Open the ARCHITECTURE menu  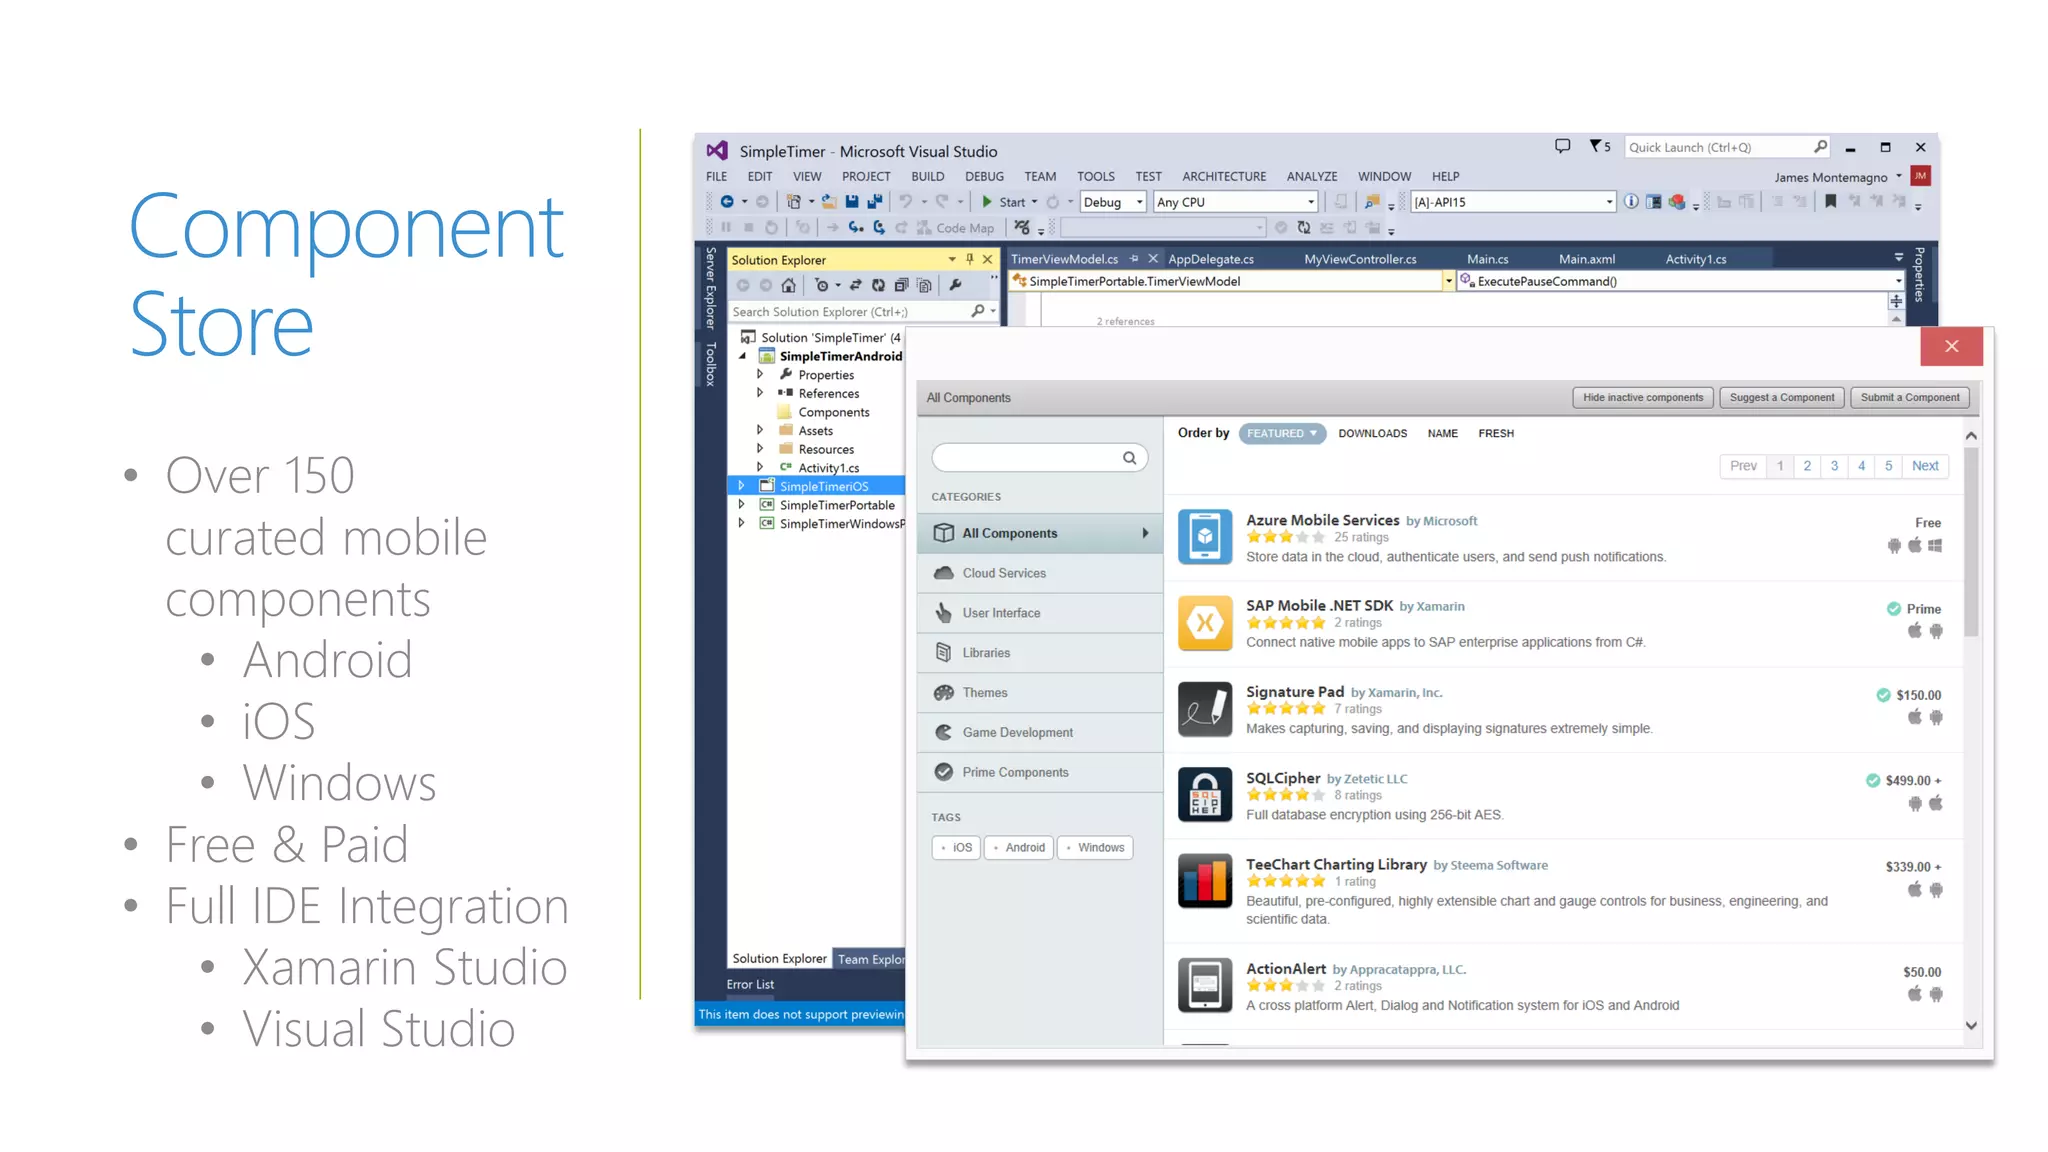[1223, 177]
